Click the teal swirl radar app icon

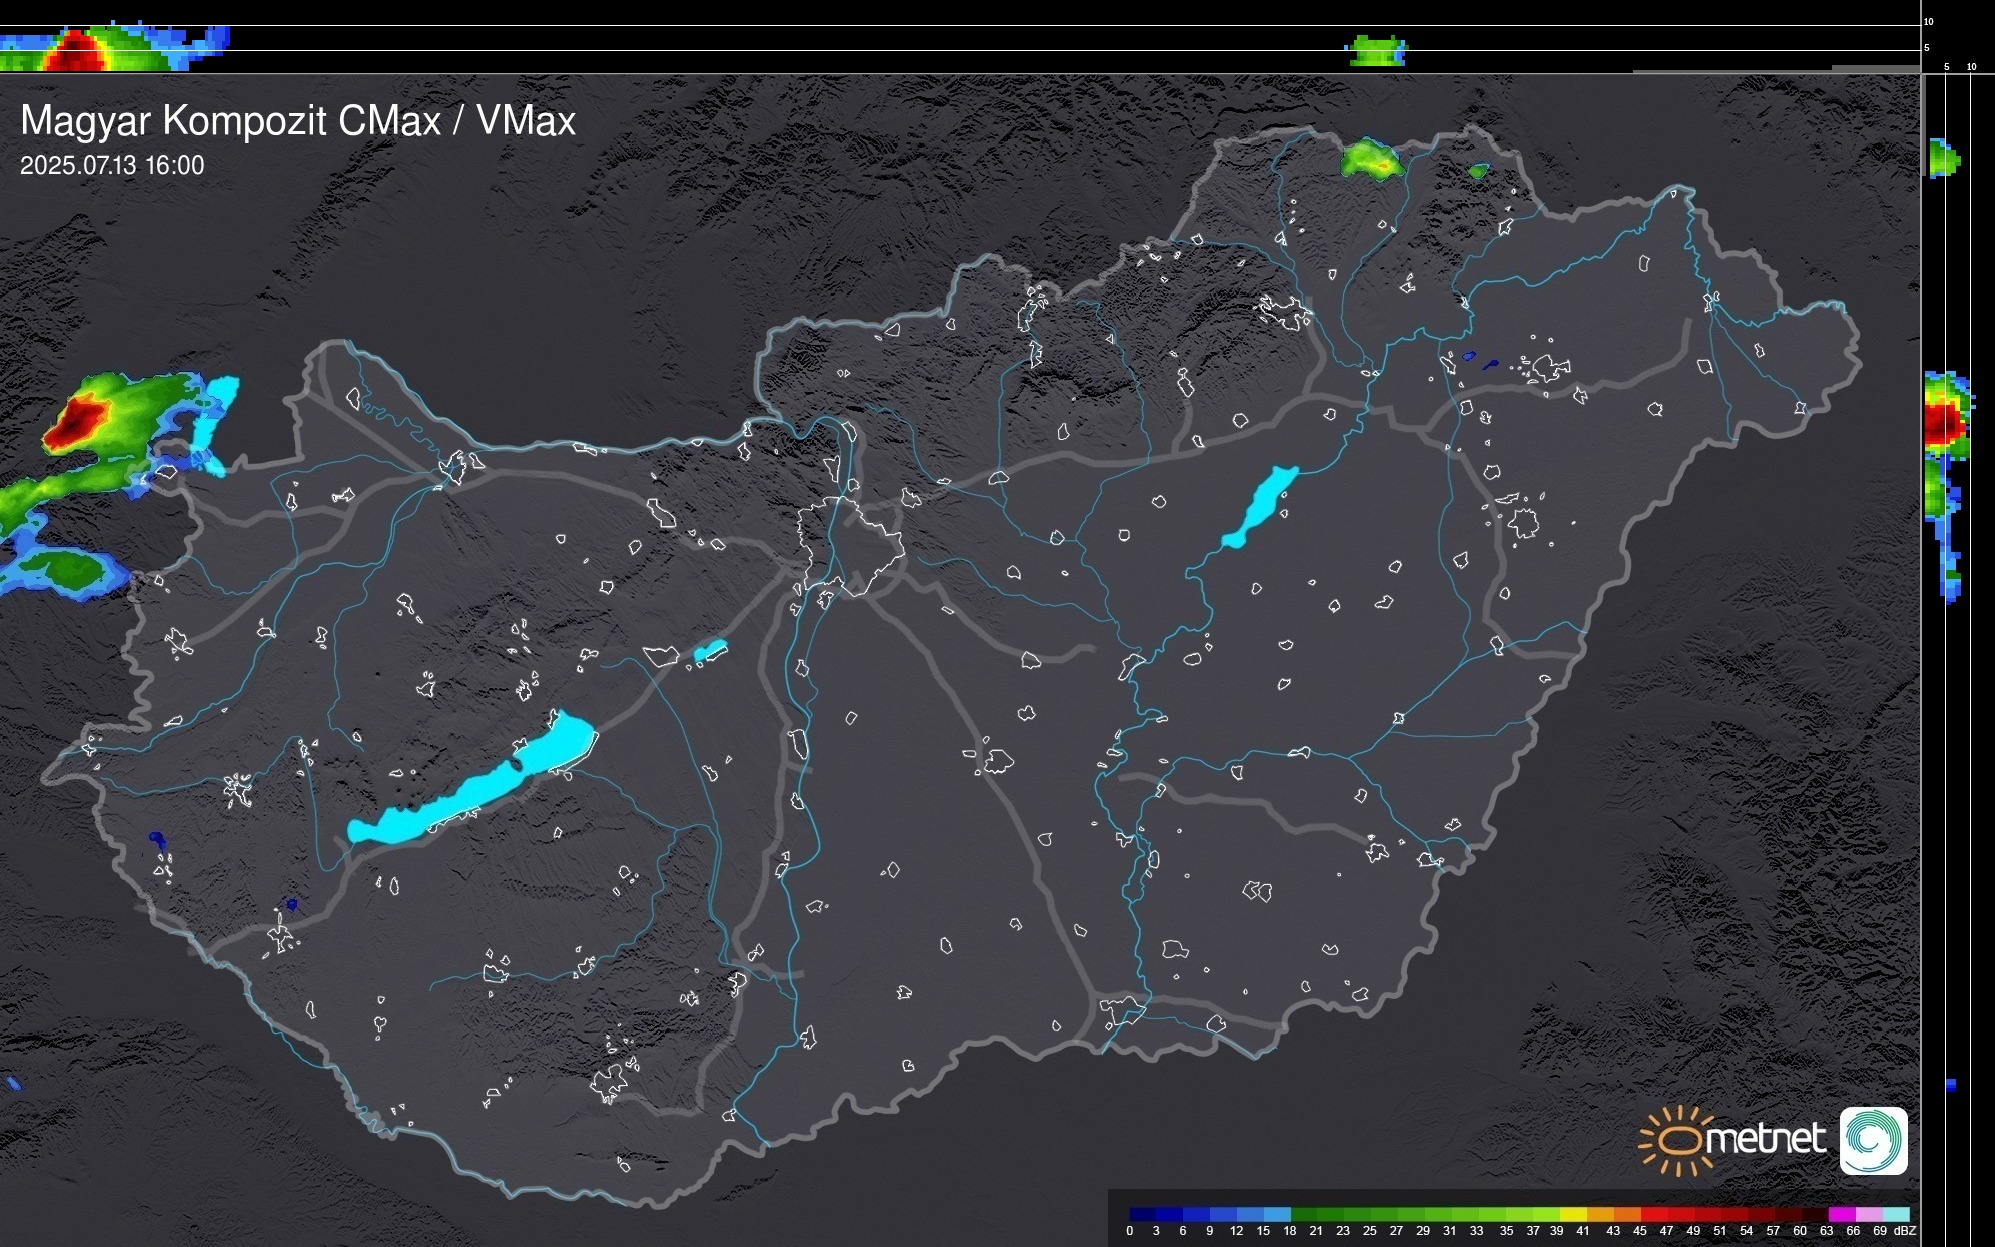click(x=1873, y=1140)
